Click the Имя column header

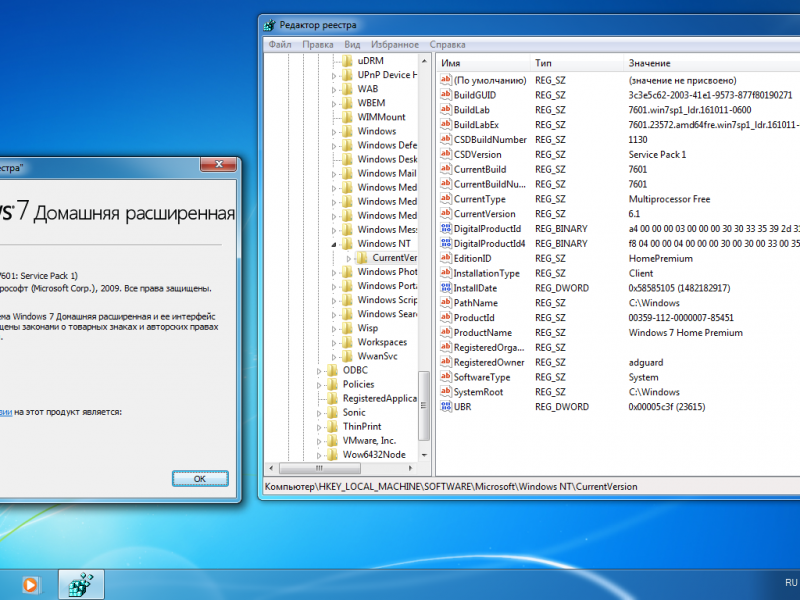[483, 63]
